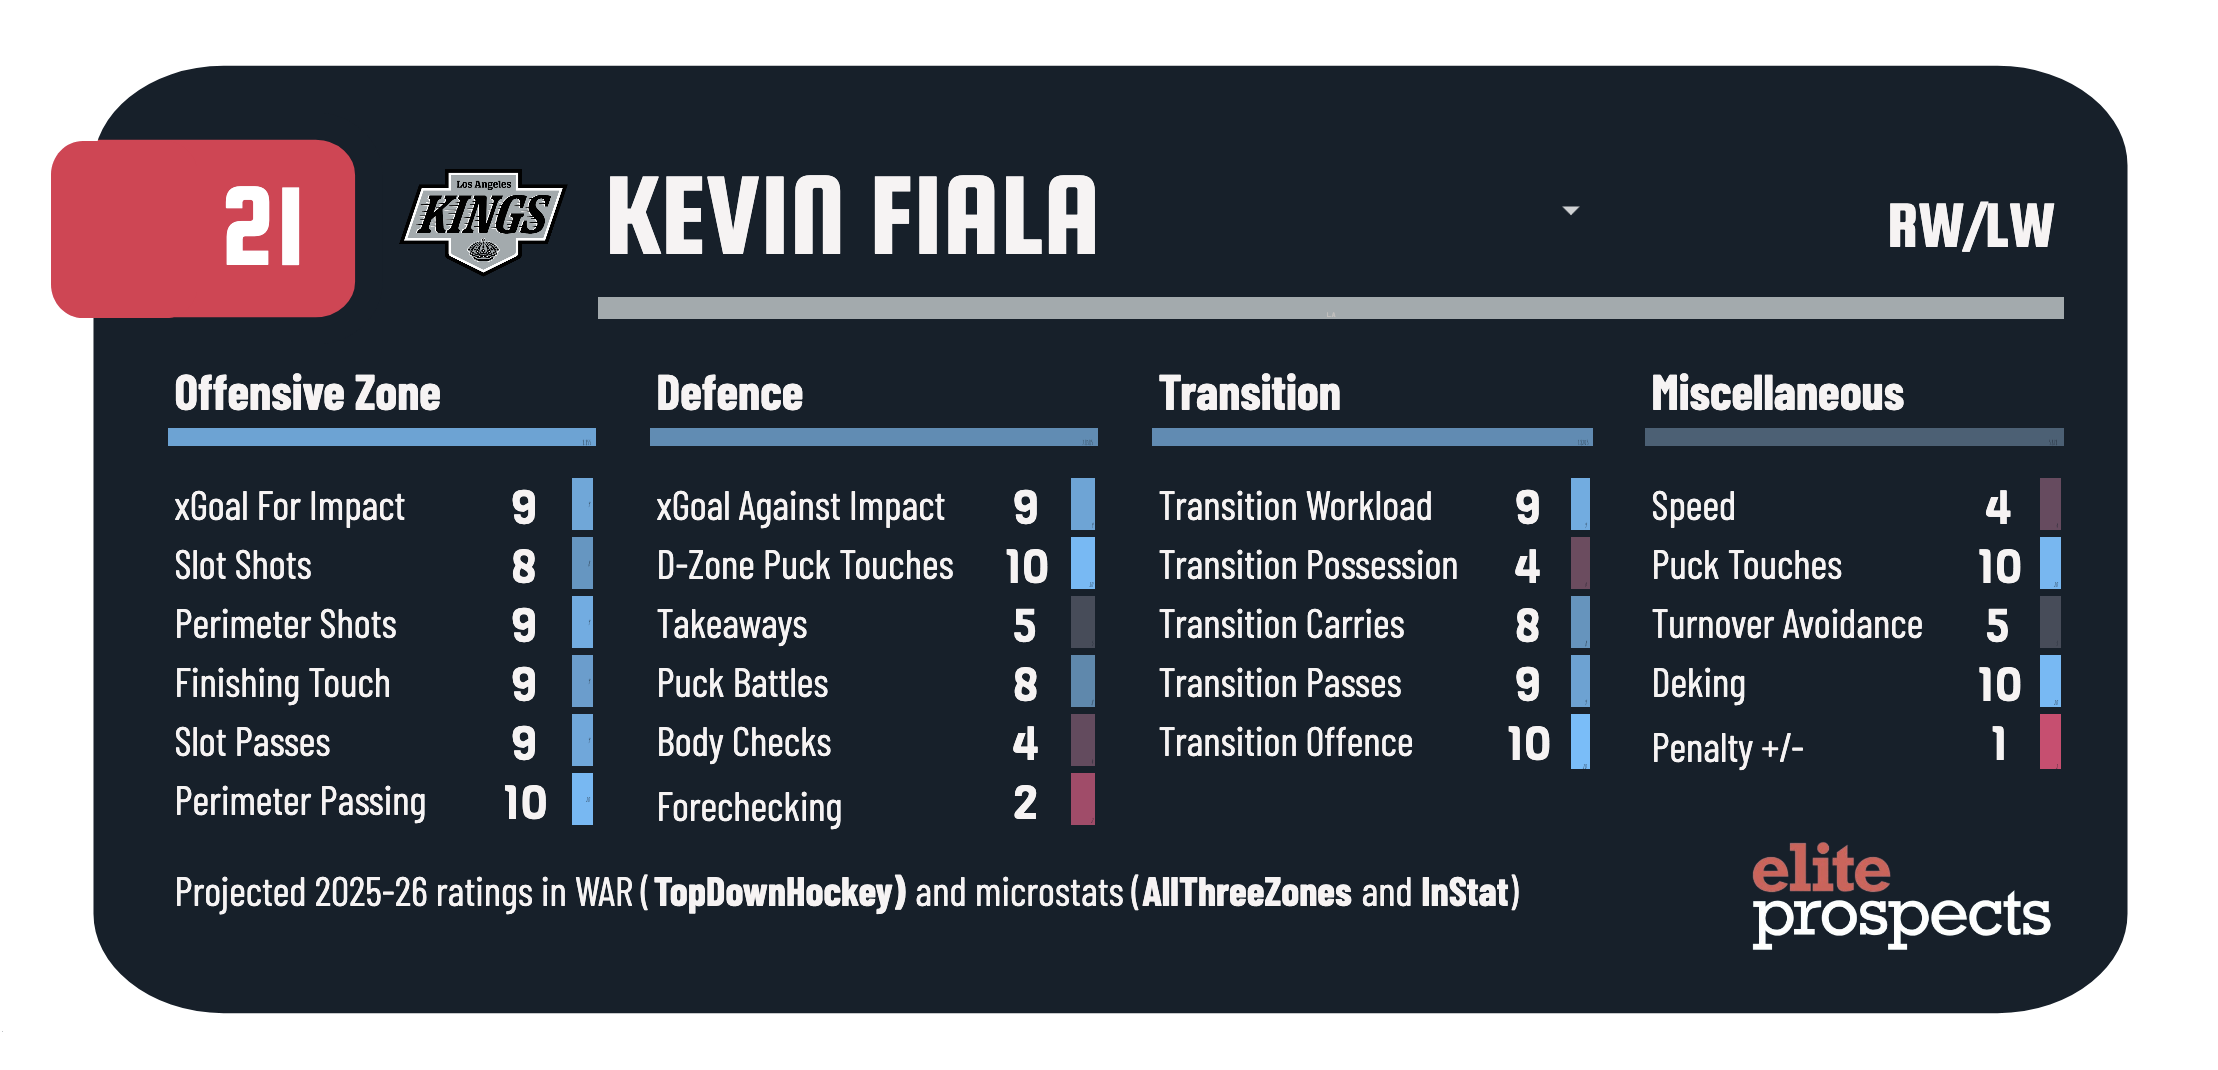Click the Perimeter Passing blue color bar
The image size is (2218, 1070).
tap(582, 799)
